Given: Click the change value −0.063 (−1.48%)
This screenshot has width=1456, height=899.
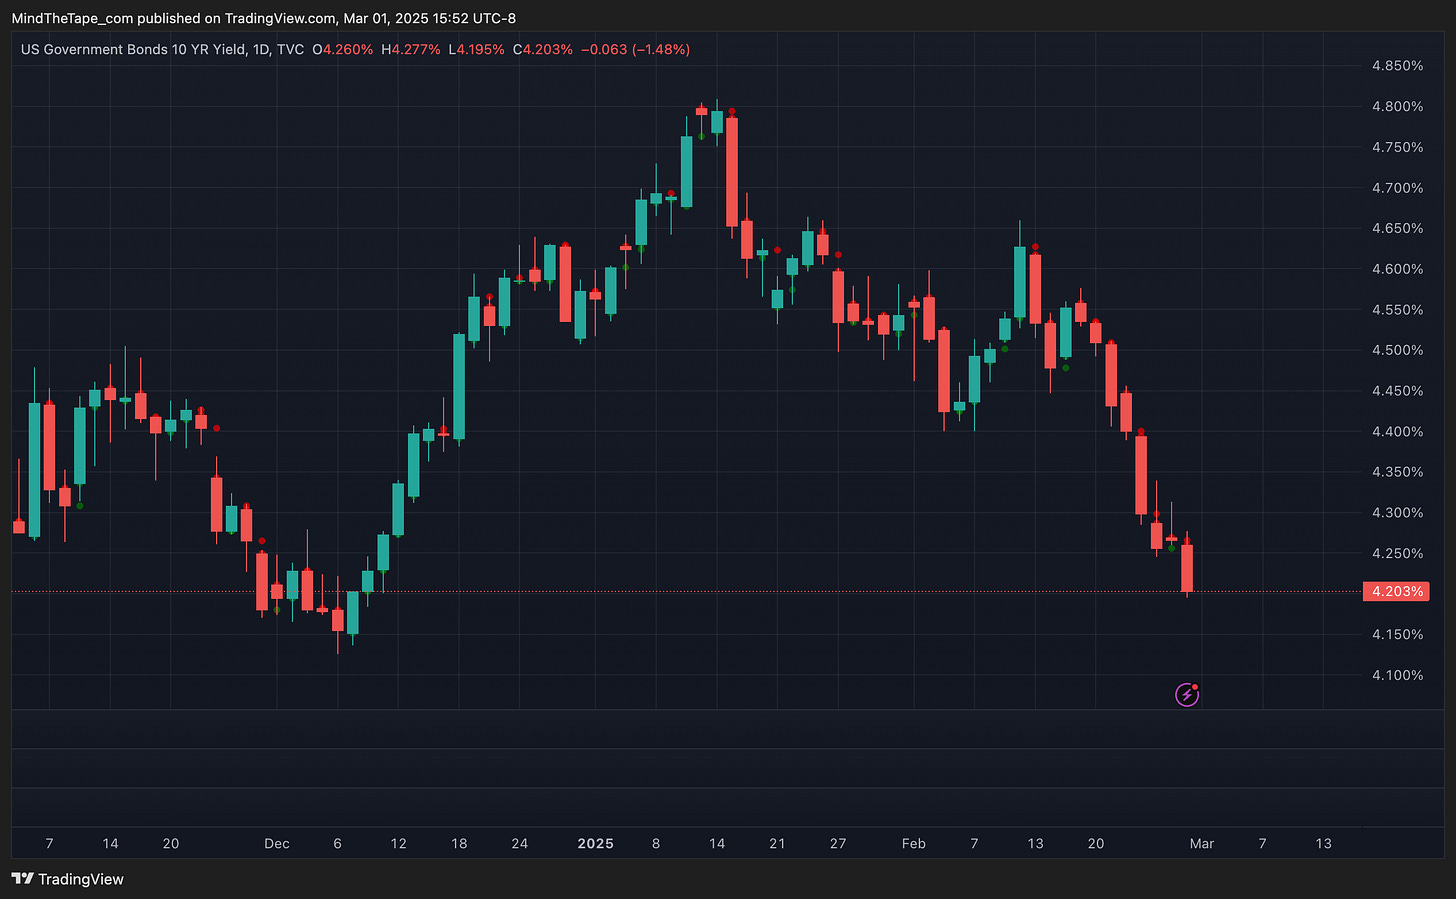Looking at the screenshot, I should [x=636, y=49].
